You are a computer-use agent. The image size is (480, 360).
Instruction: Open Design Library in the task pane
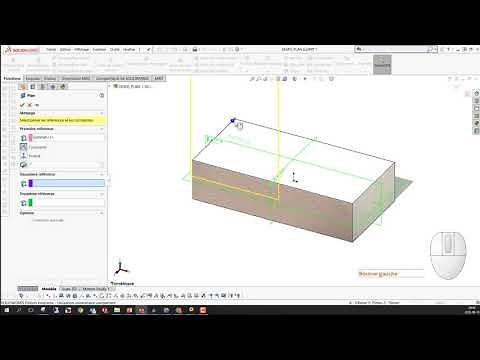click(x=476, y=101)
